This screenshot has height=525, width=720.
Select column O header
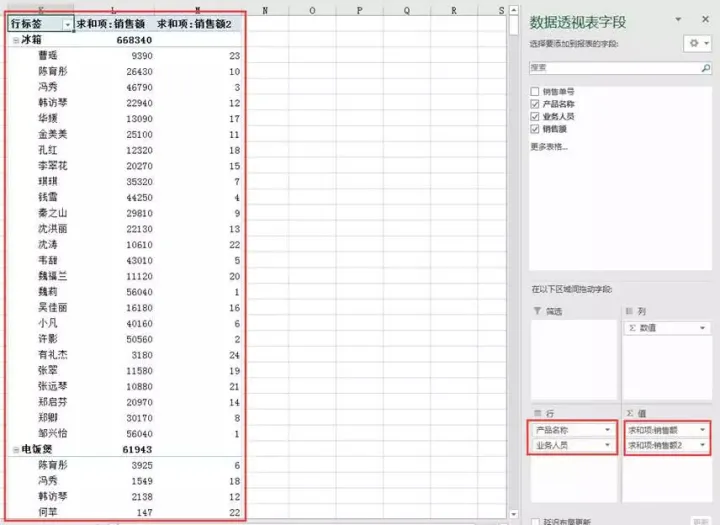click(x=312, y=10)
